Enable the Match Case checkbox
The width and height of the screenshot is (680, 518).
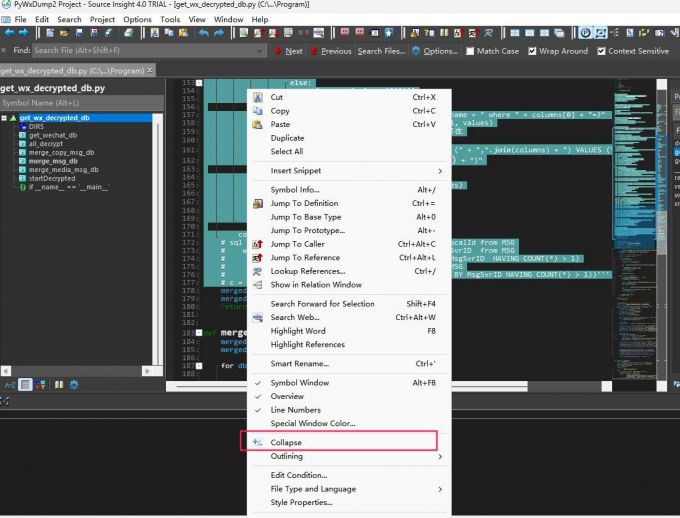click(x=470, y=51)
